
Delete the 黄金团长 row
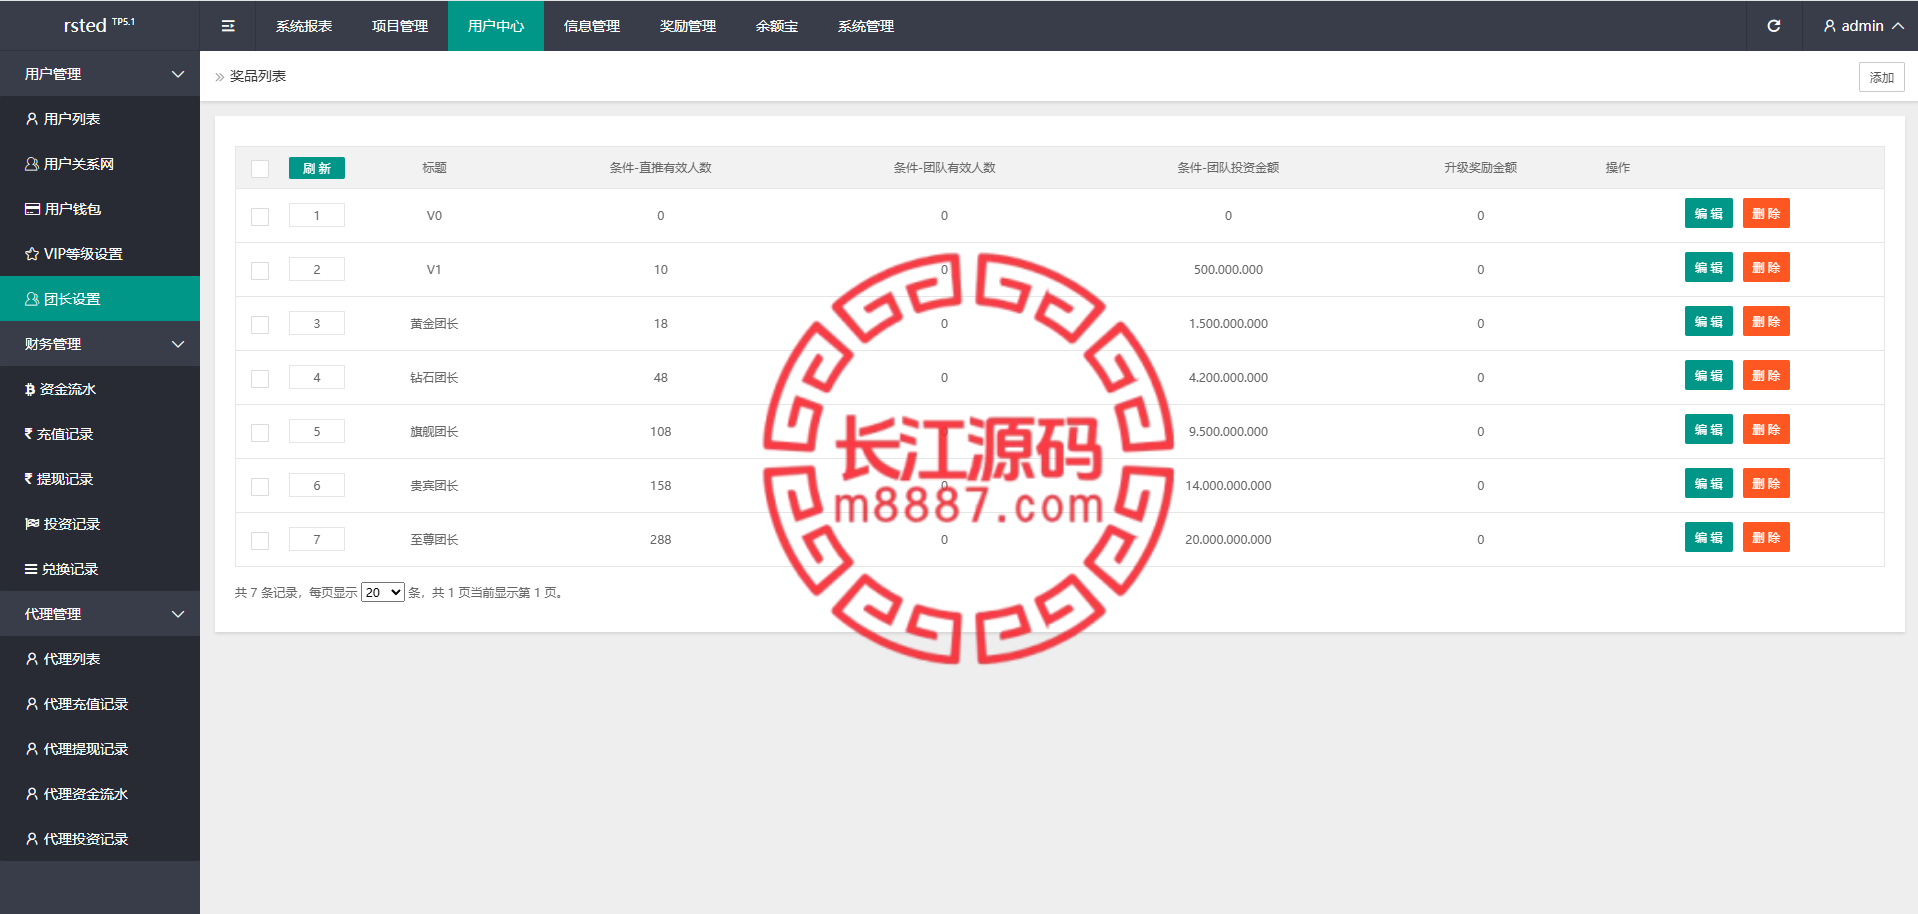[1766, 322]
